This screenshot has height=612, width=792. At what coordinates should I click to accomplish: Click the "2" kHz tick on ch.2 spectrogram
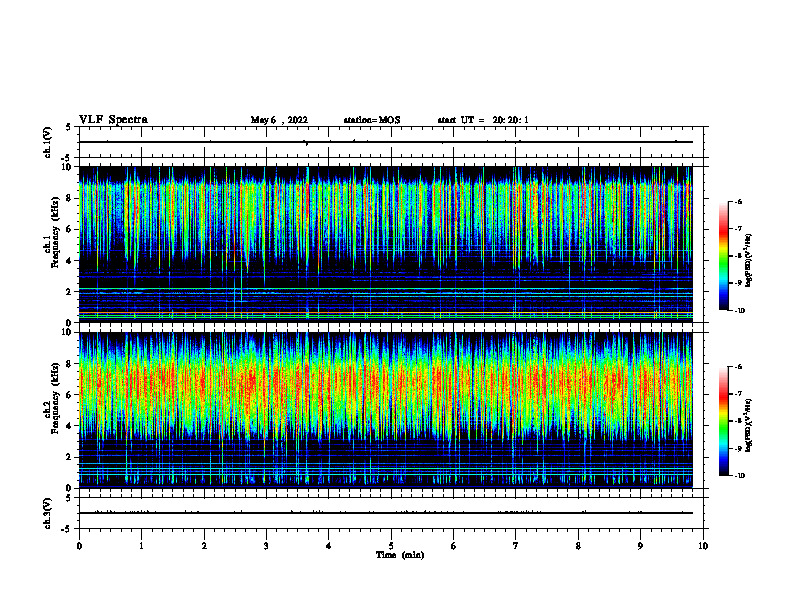[69, 457]
